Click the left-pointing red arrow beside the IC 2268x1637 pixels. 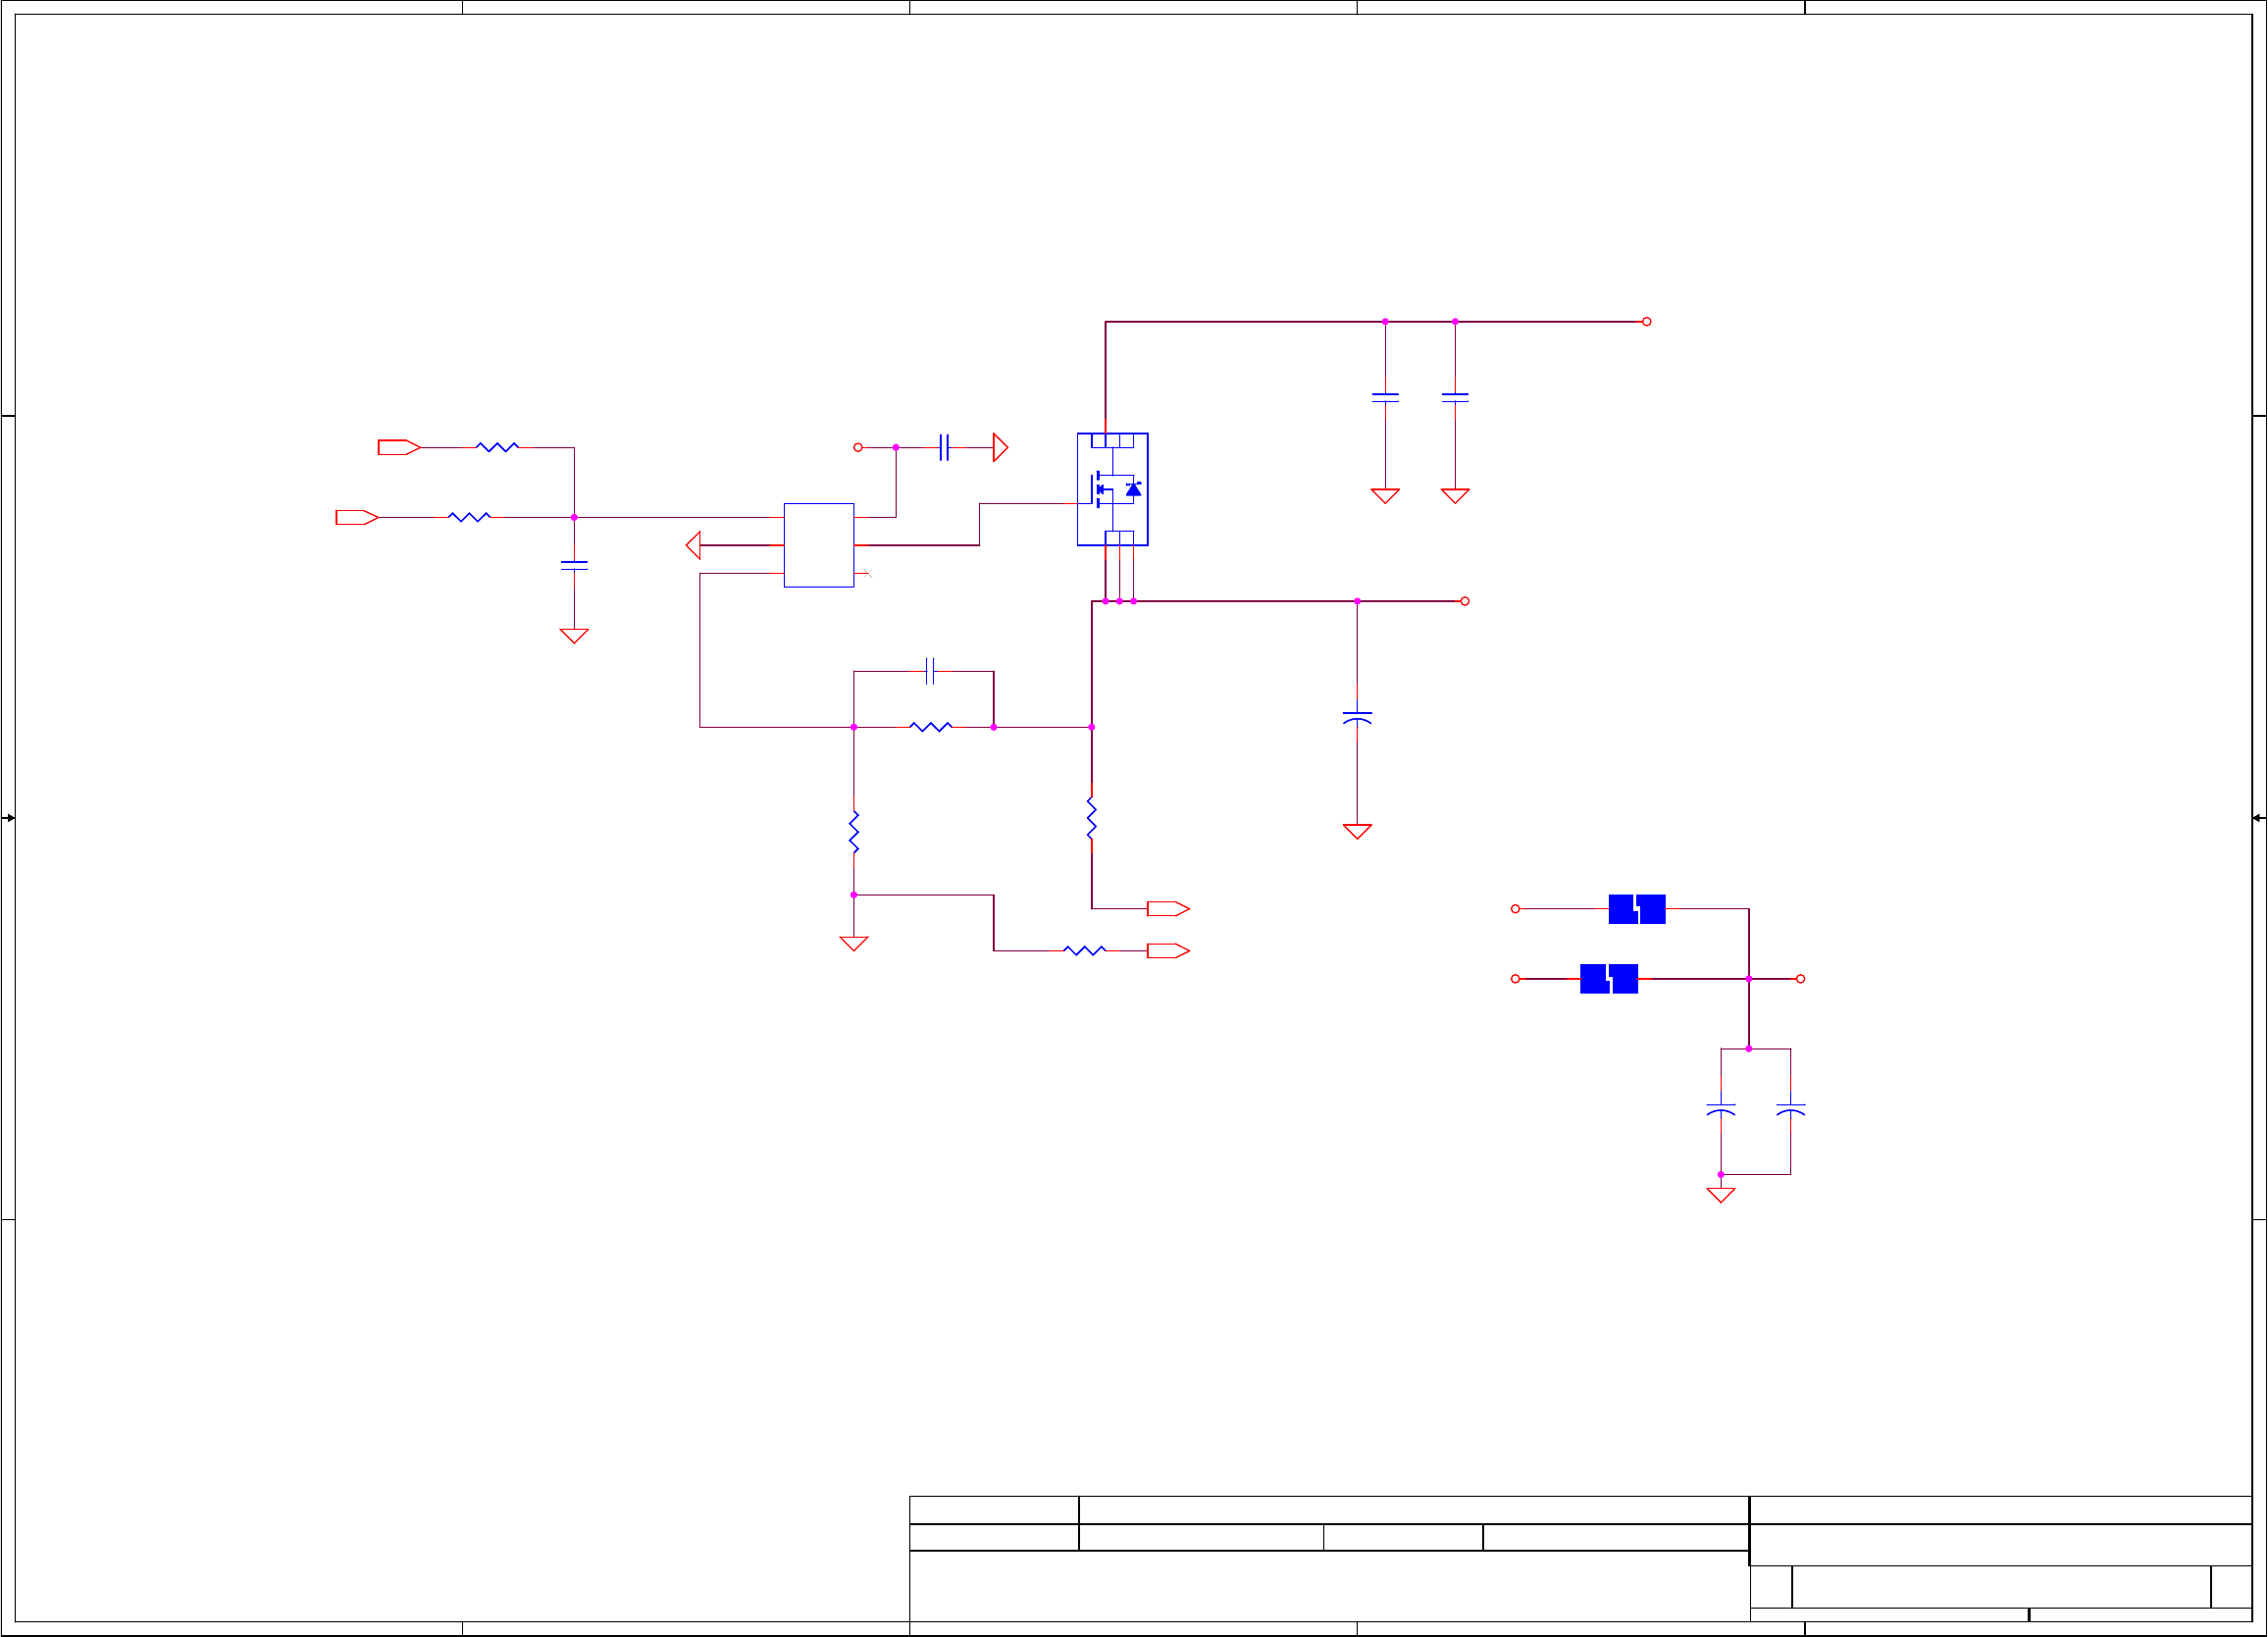pos(693,545)
